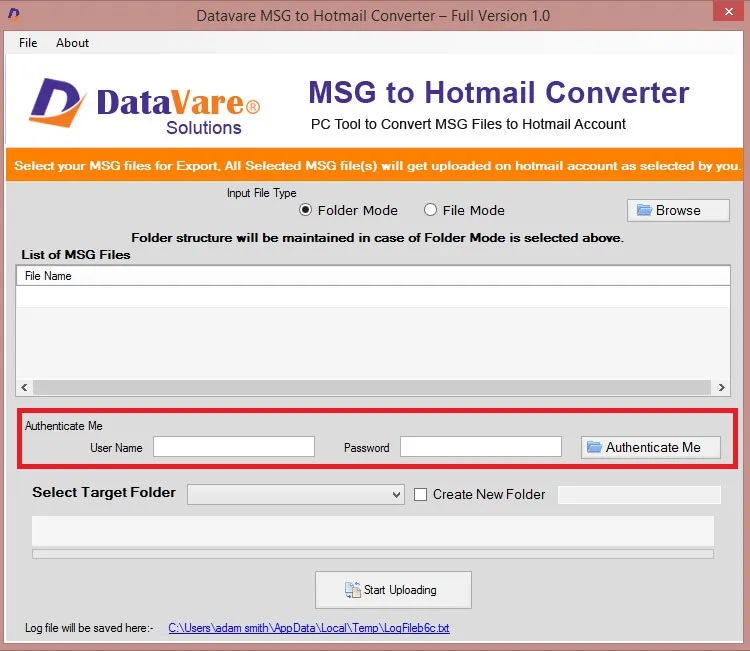Click the left arrow of file list scrollbar
750x651 pixels.
pos(24,387)
